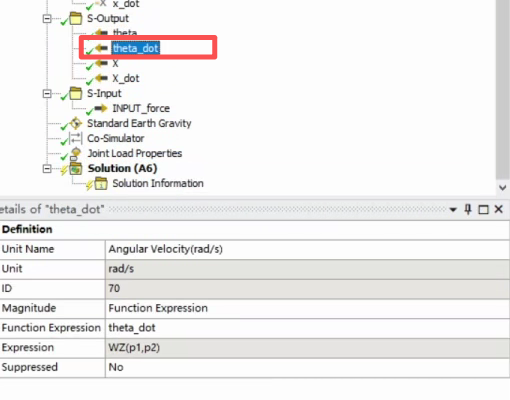
Task: Click the tree scrollbar down arrow
Action: pyautogui.click(x=503, y=188)
